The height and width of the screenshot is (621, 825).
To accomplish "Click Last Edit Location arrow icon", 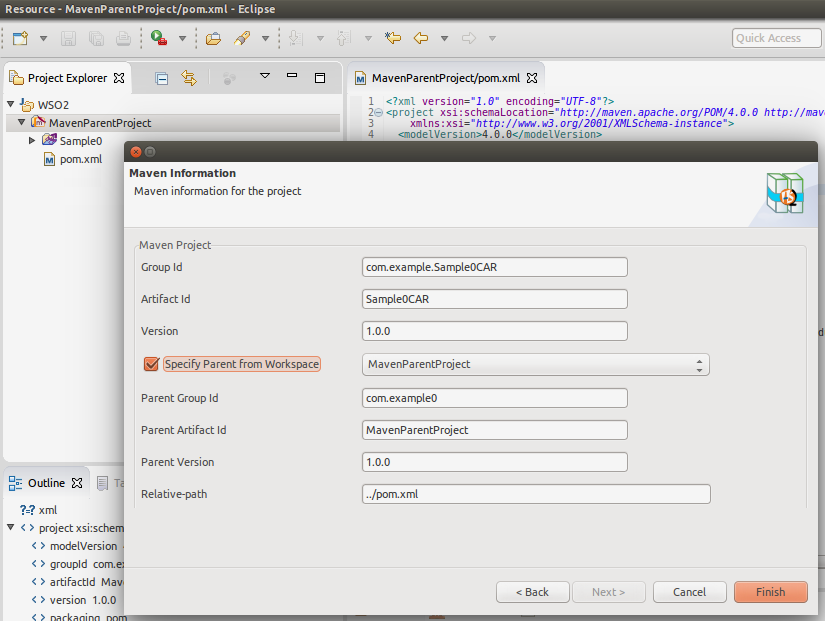I will (x=393, y=39).
